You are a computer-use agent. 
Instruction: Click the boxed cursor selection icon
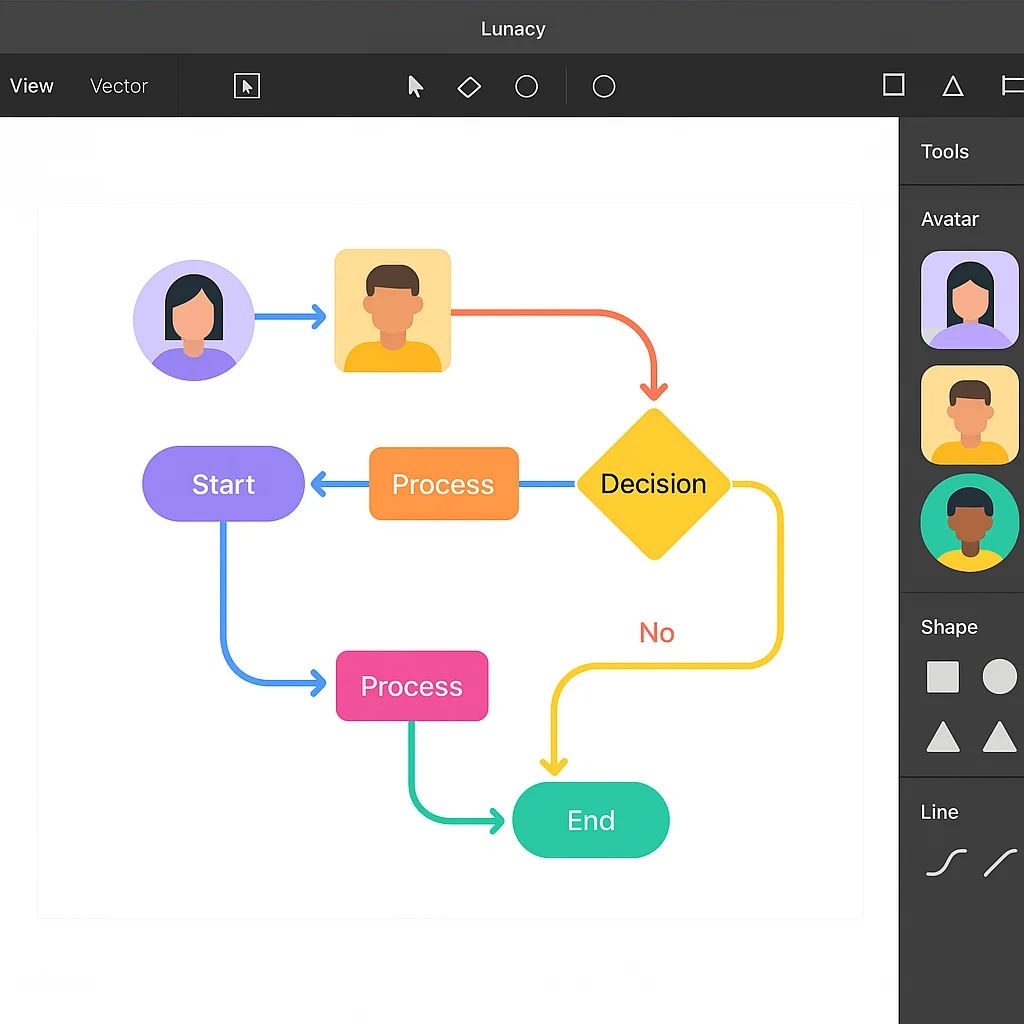pyautogui.click(x=246, y=86)
